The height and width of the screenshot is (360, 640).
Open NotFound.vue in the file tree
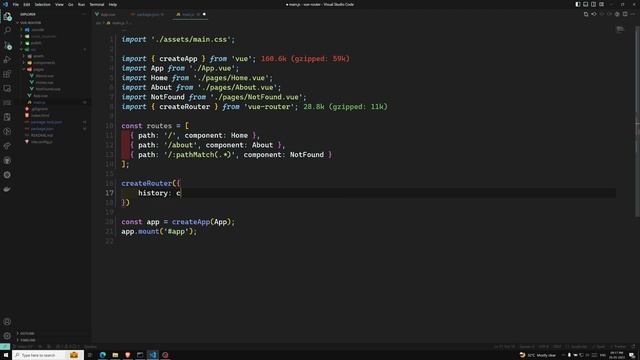[48, 89]
